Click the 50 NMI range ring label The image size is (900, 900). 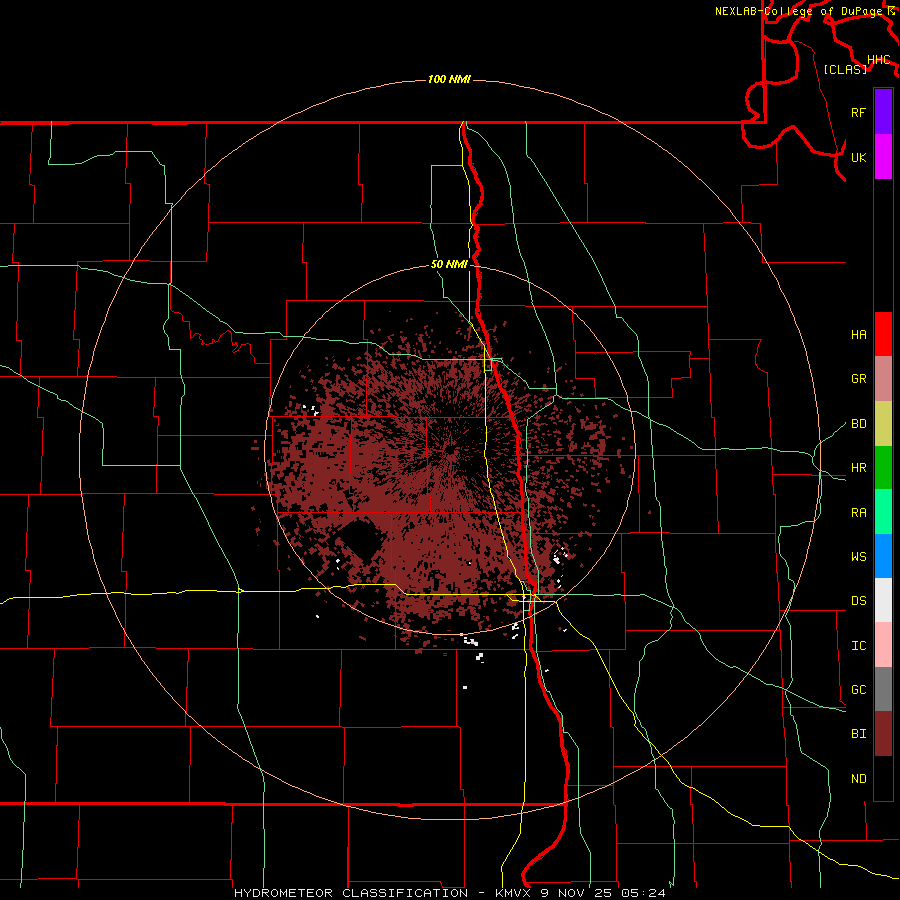[449, 264]
